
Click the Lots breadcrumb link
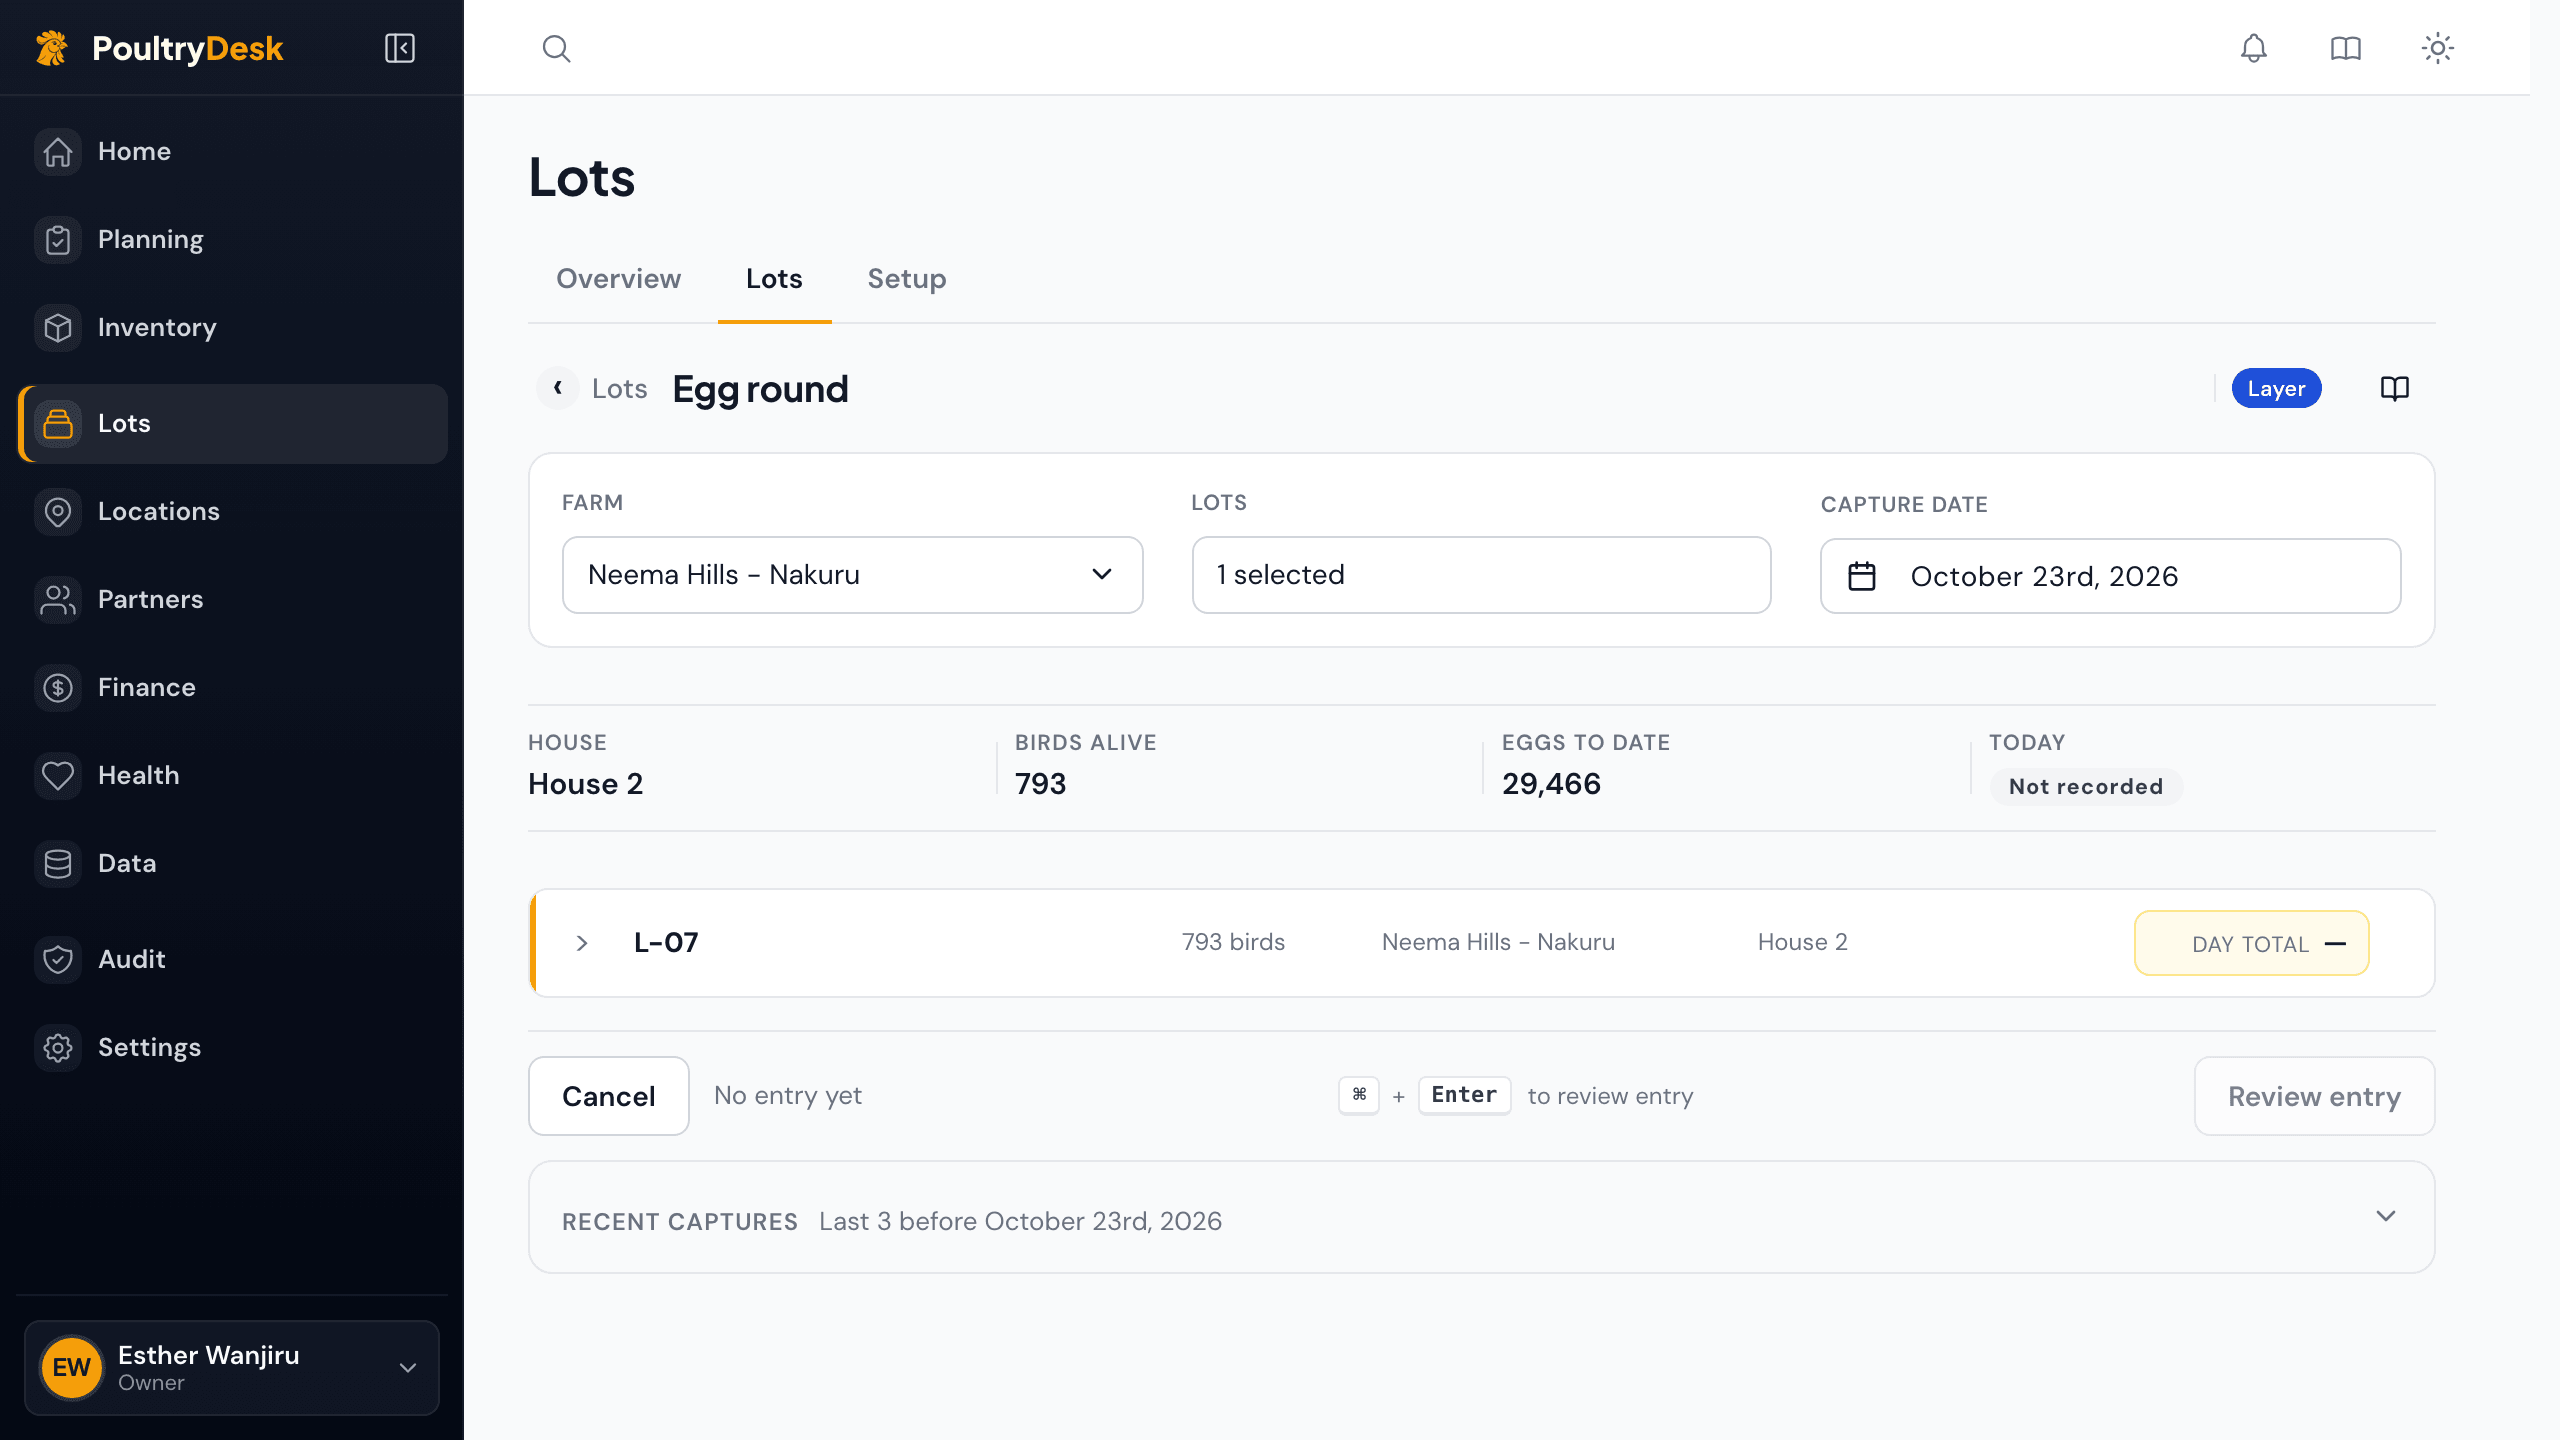point(619,389)
